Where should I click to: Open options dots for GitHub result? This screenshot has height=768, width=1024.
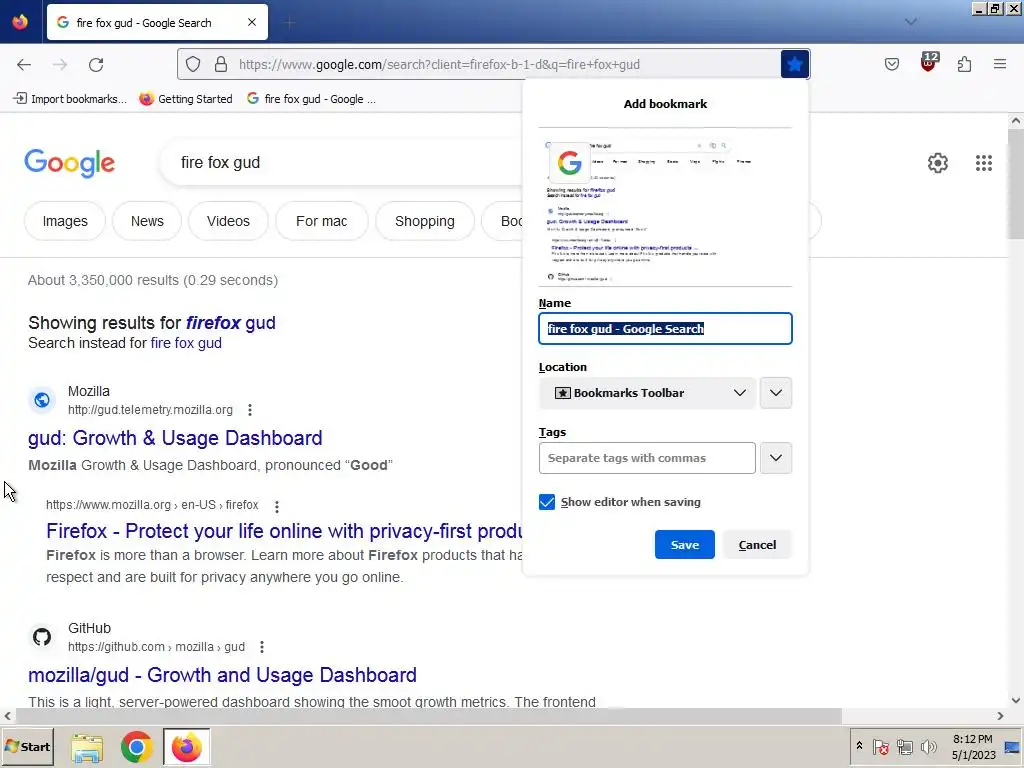262,647
